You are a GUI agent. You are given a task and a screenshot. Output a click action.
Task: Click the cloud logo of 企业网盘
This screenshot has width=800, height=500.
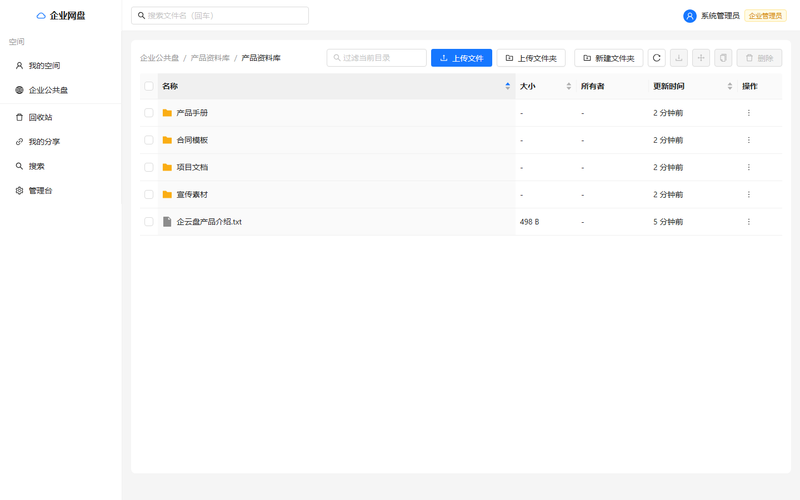pyautogui.click(x=41, y=16)
